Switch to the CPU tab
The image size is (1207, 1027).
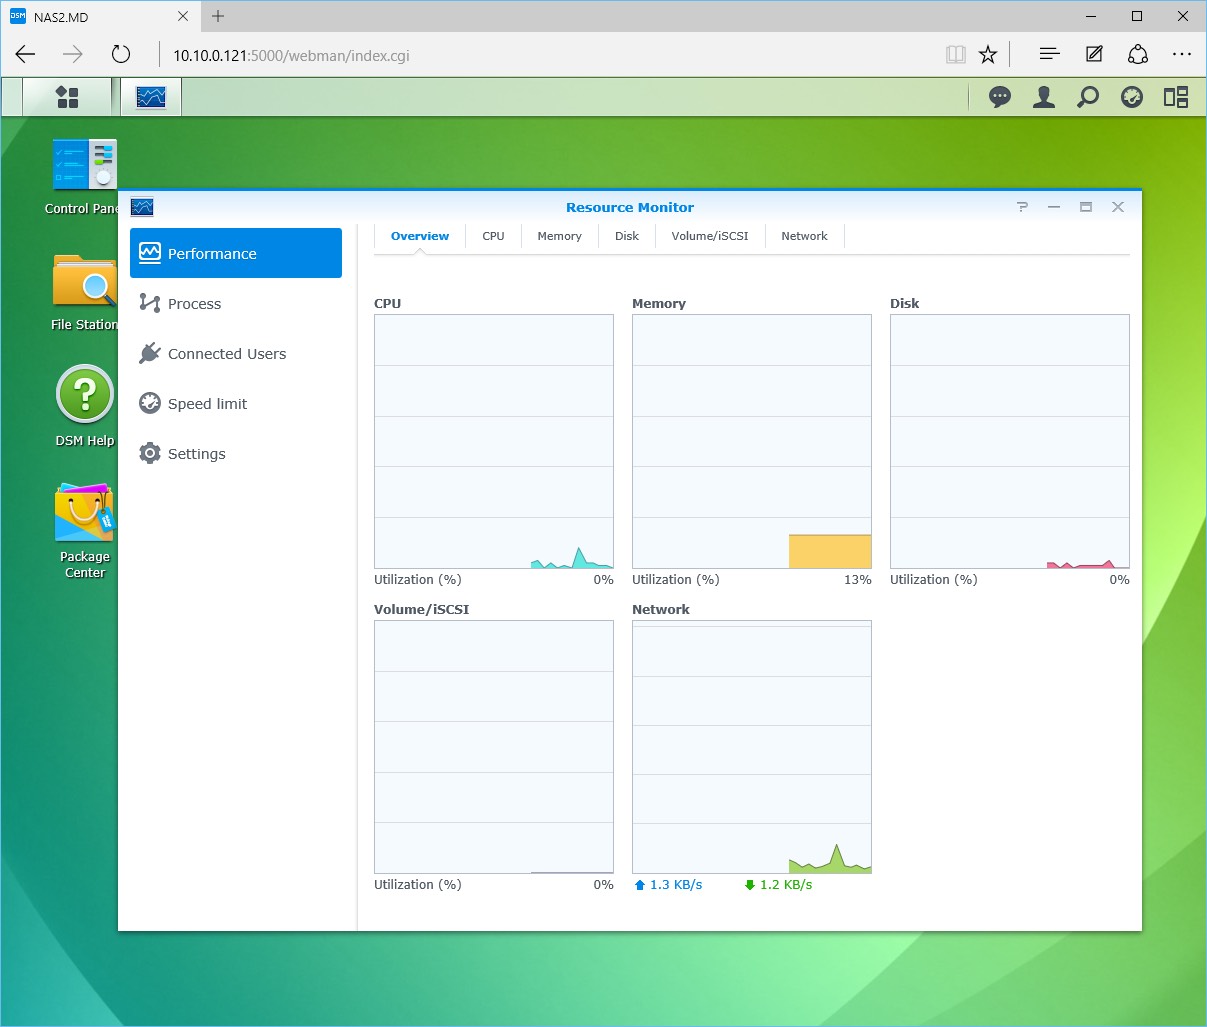tap(493, 236)
